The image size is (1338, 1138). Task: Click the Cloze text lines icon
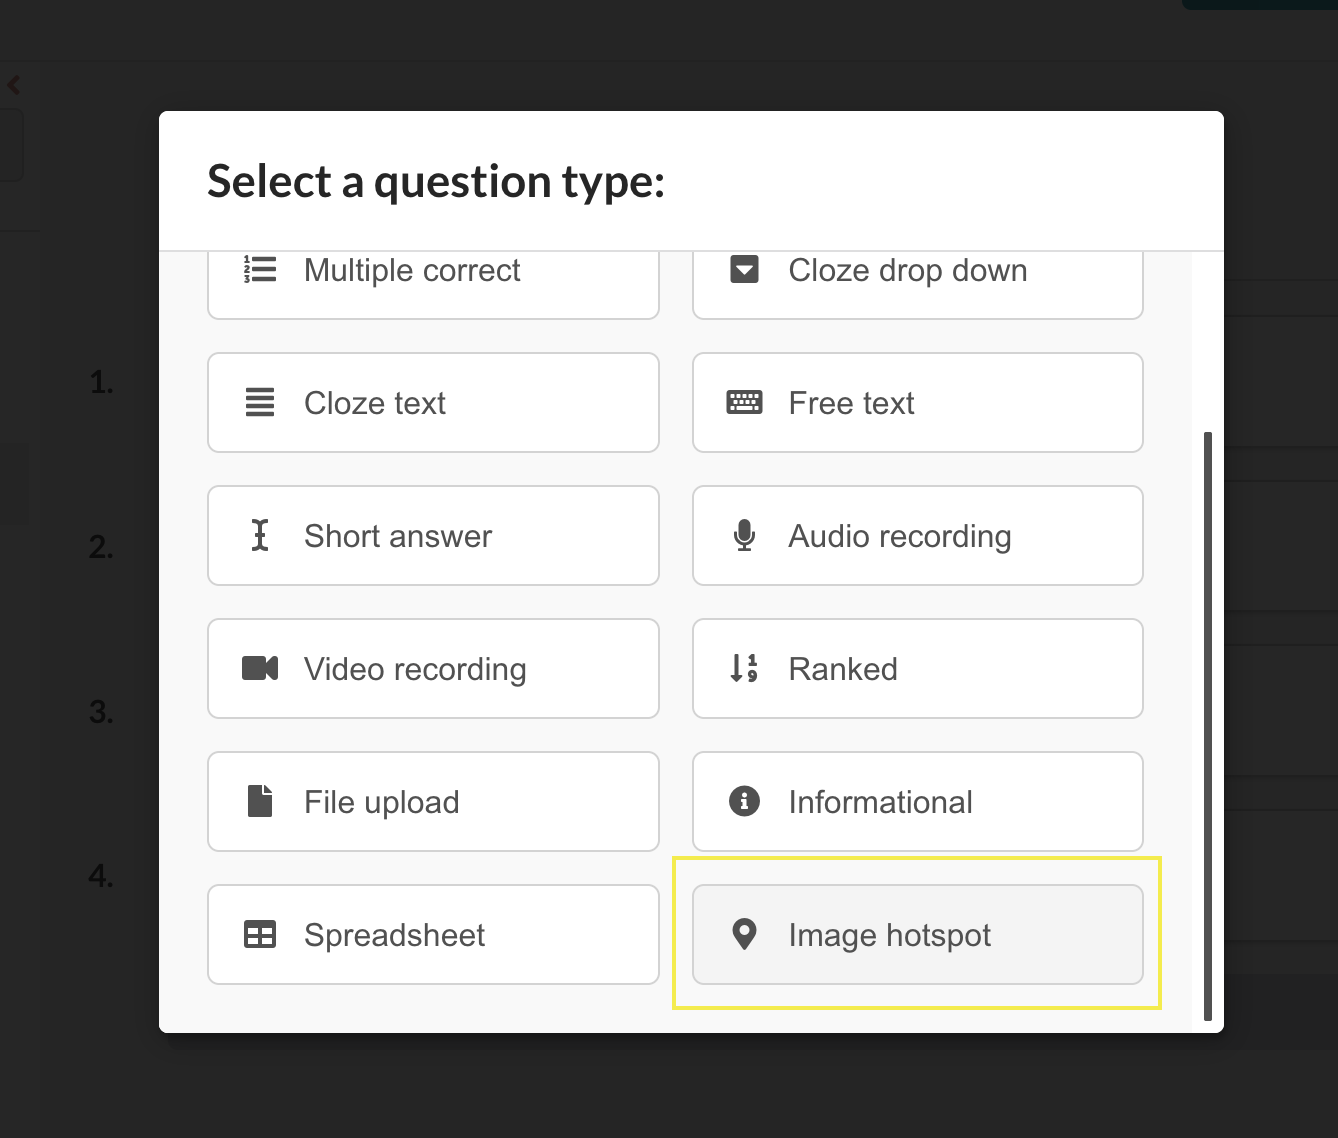coord(260,403)
